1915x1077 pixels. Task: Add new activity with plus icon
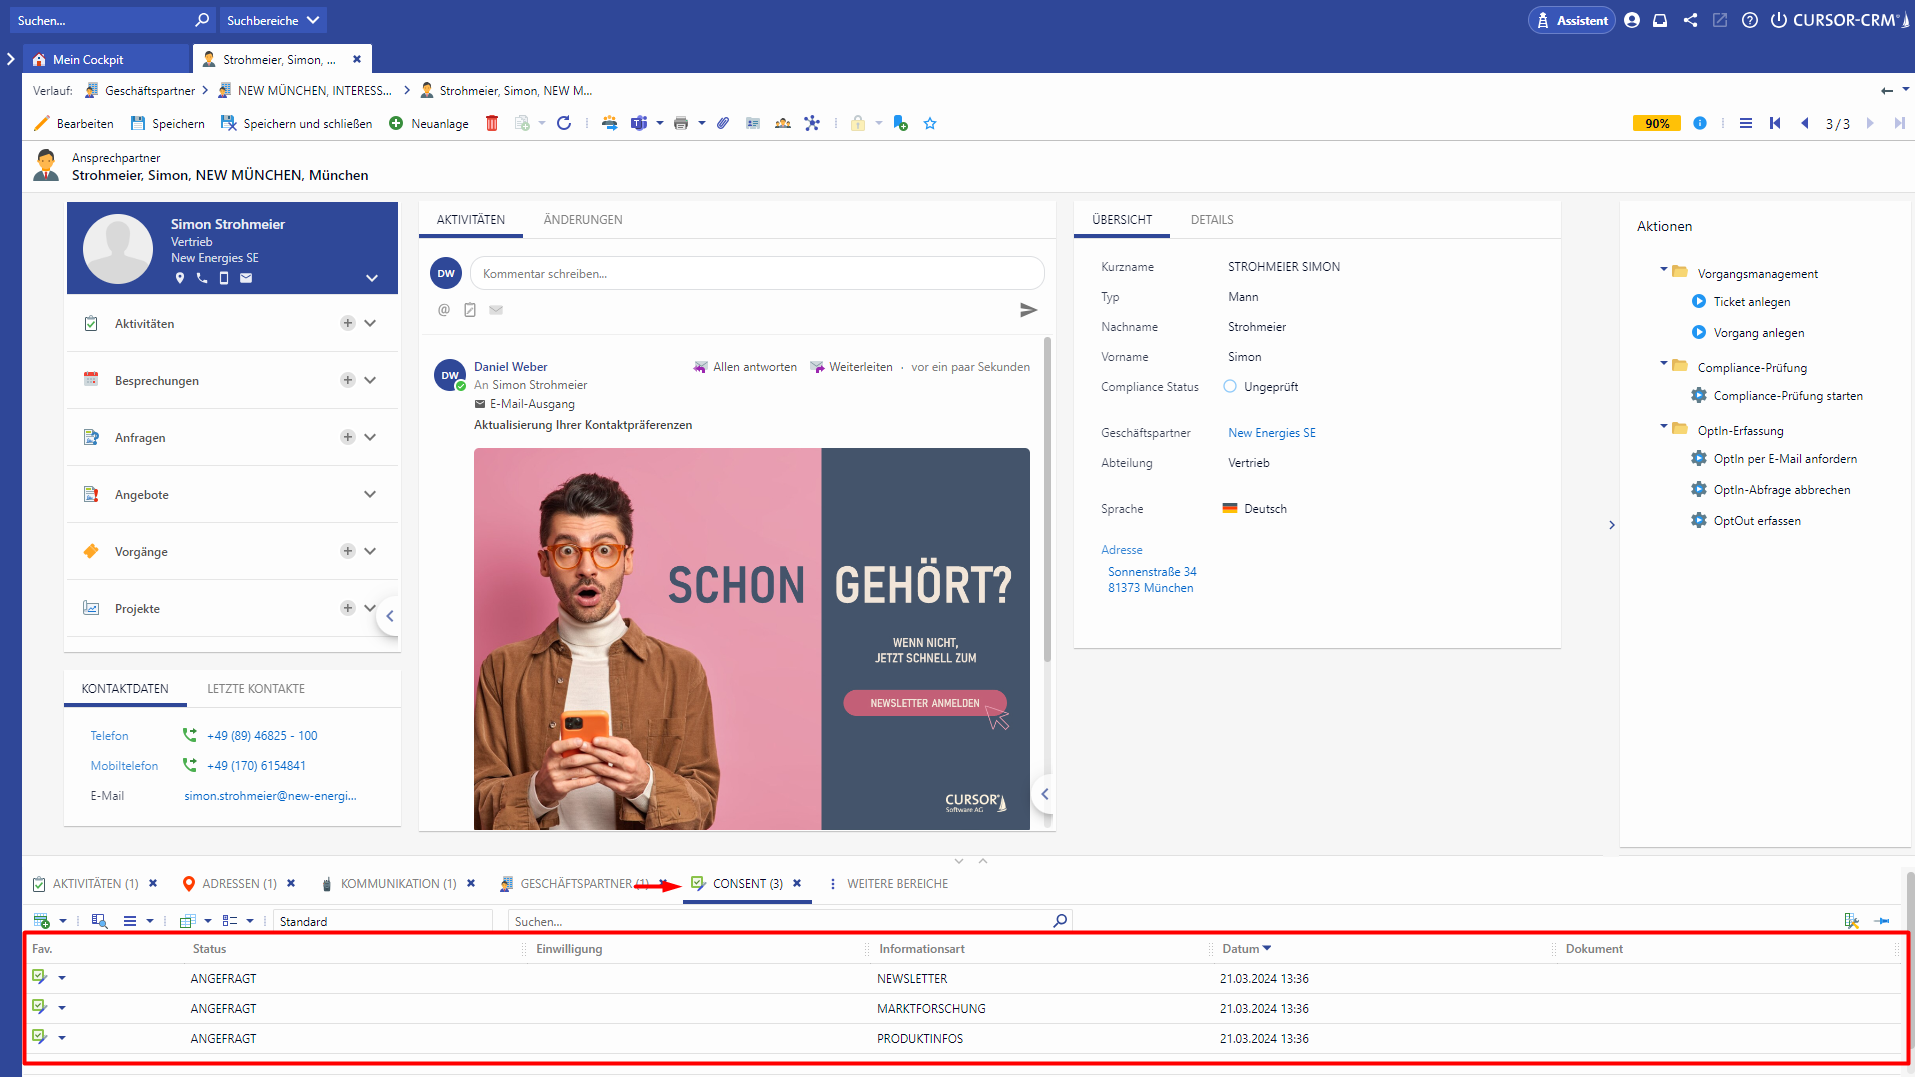(x=347, y=323)
